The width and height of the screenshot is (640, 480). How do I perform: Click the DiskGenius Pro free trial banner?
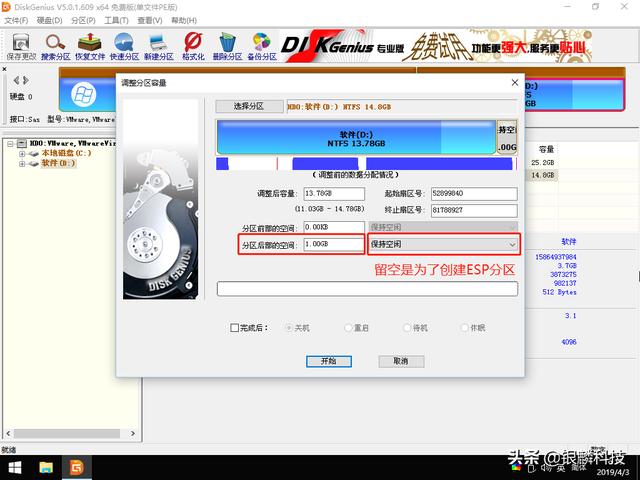pyautogui.click(x=436, y=46)
